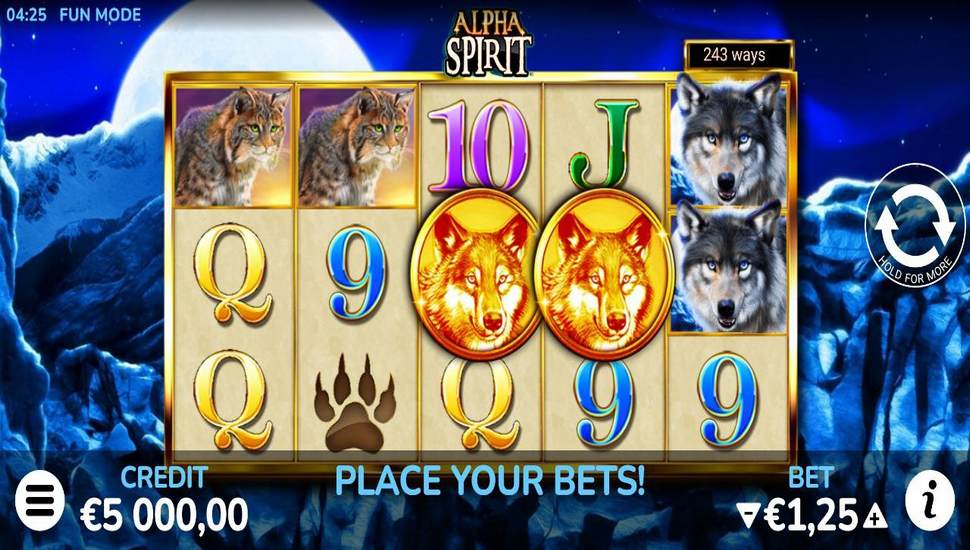Click the Fun Mode label
This screenshot has height=550, width=970.
pos(100,15)
